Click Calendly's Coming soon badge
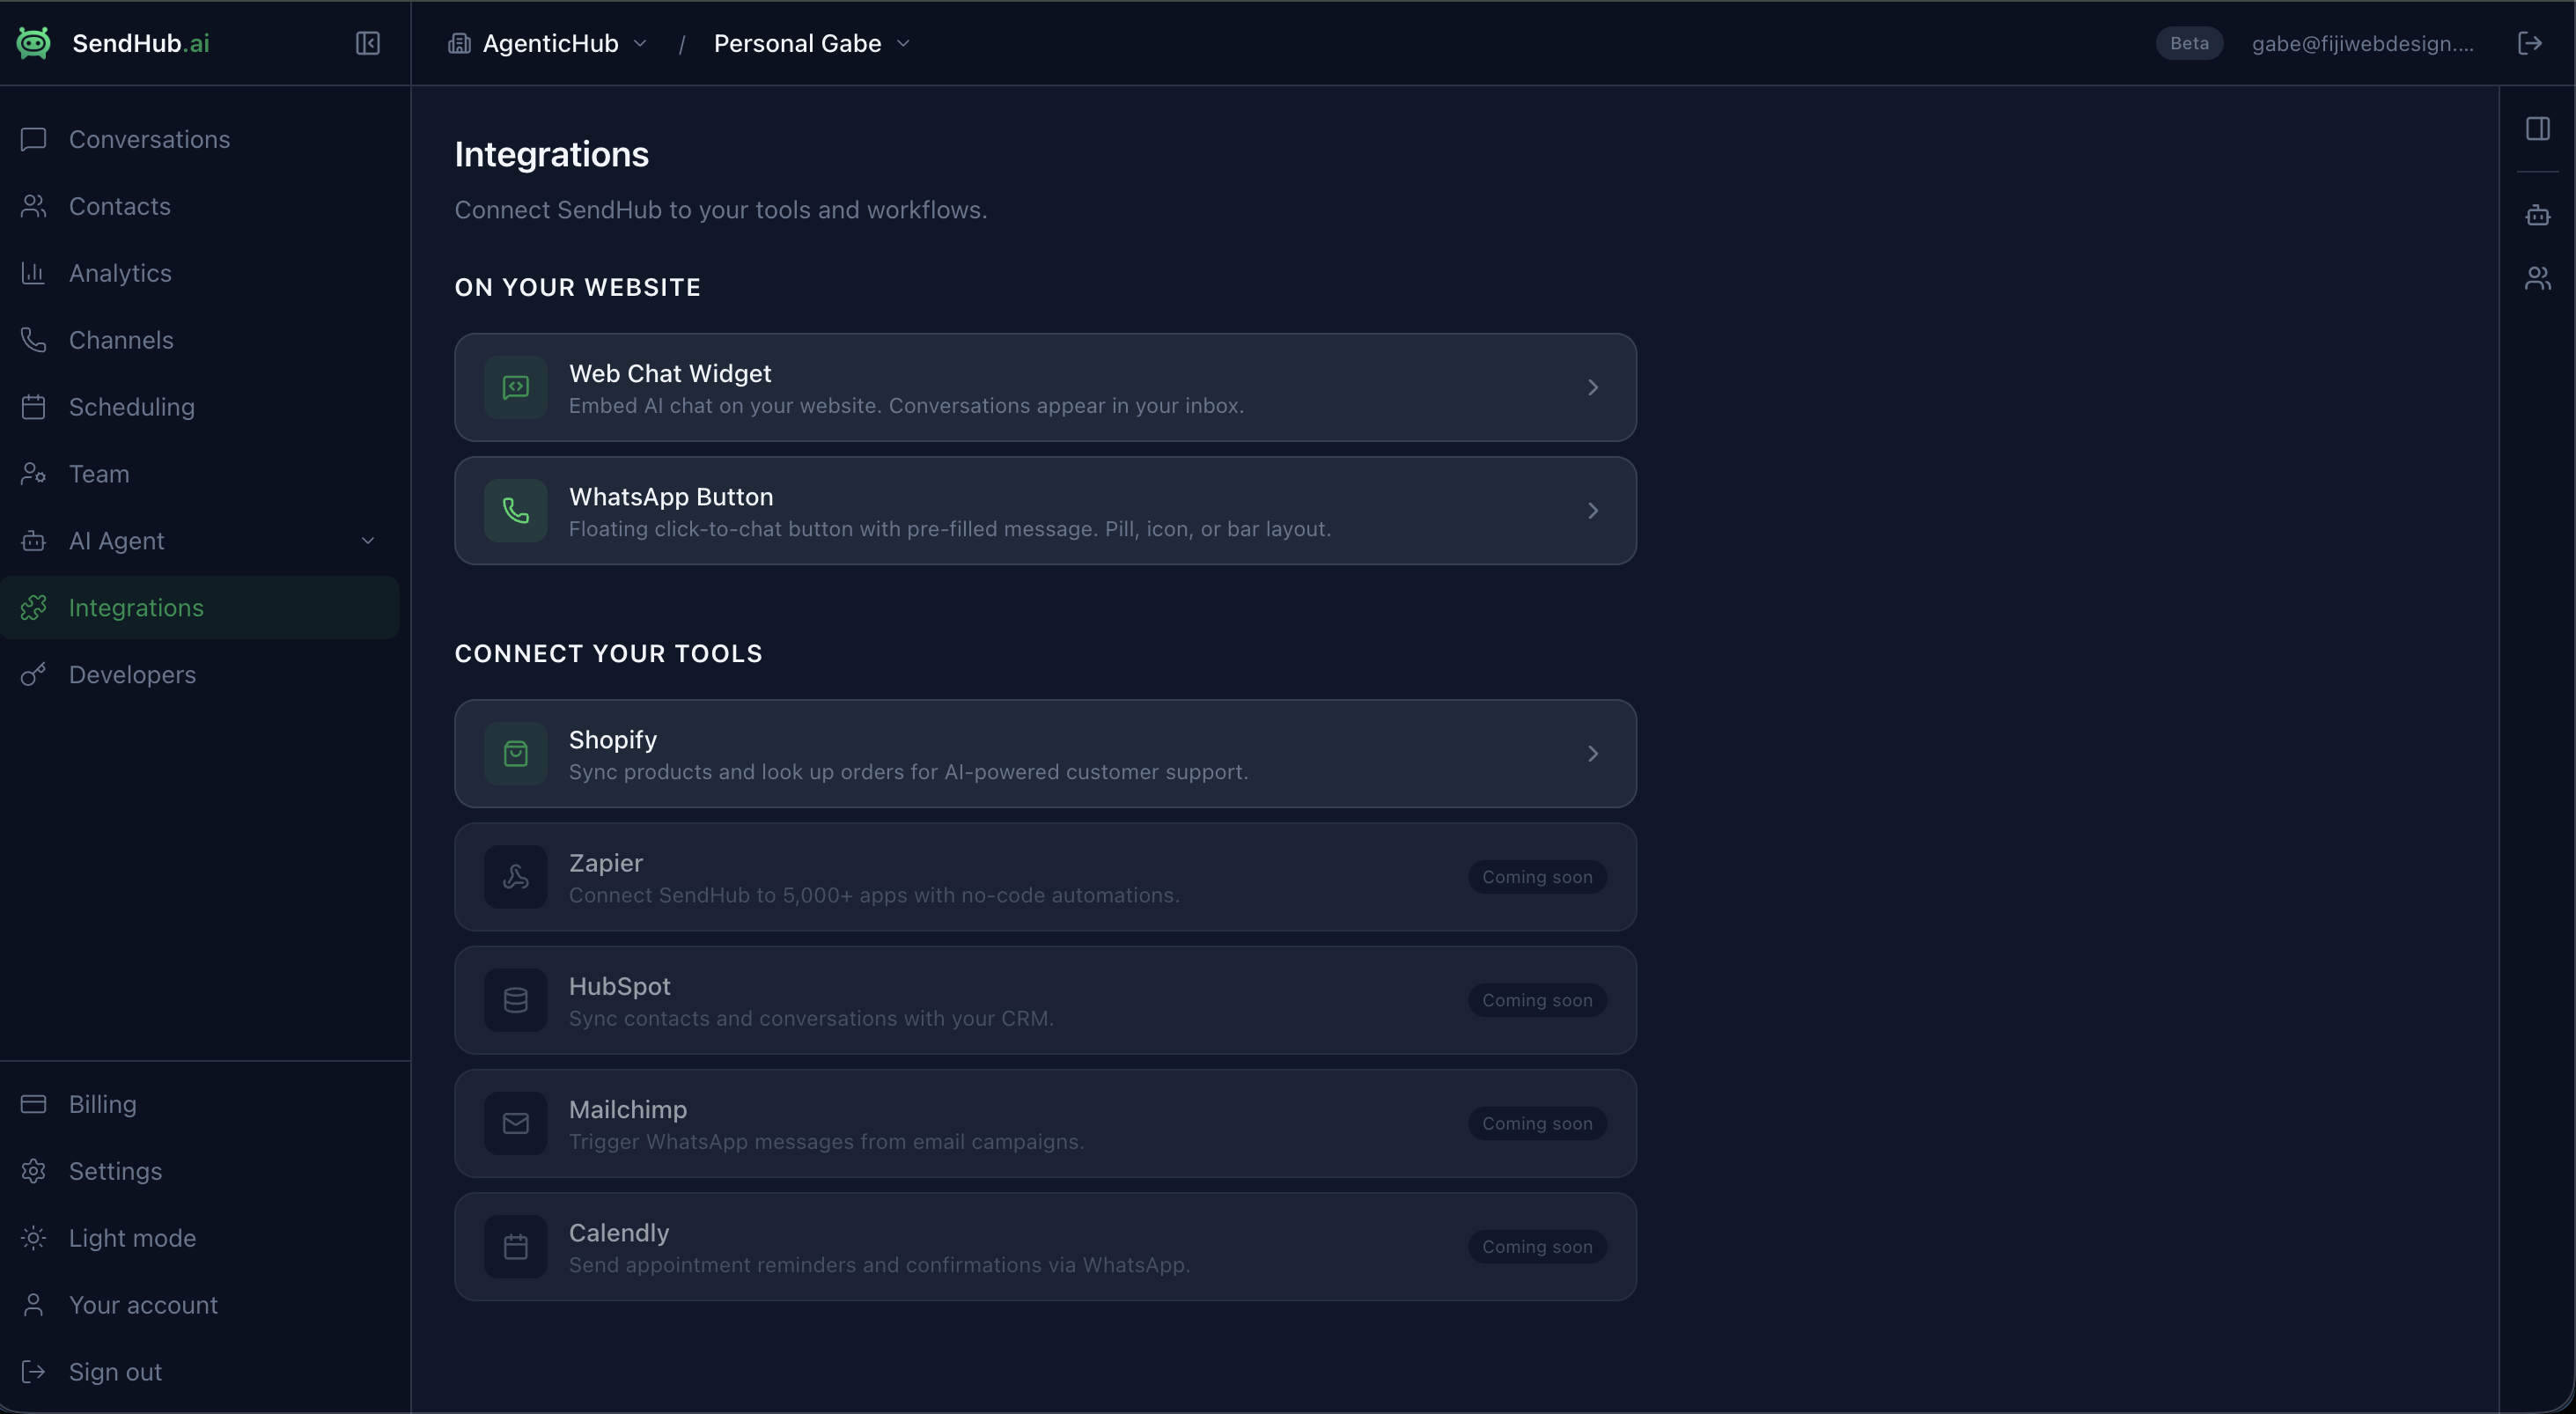Screen dimensions: 2576x1414 coord(1537,1247)
